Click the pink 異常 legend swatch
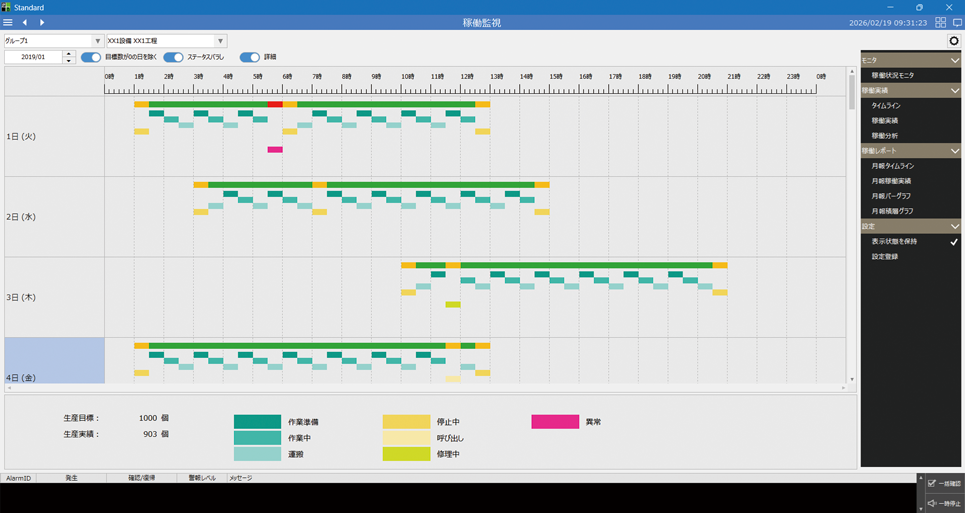 [555, 422]
